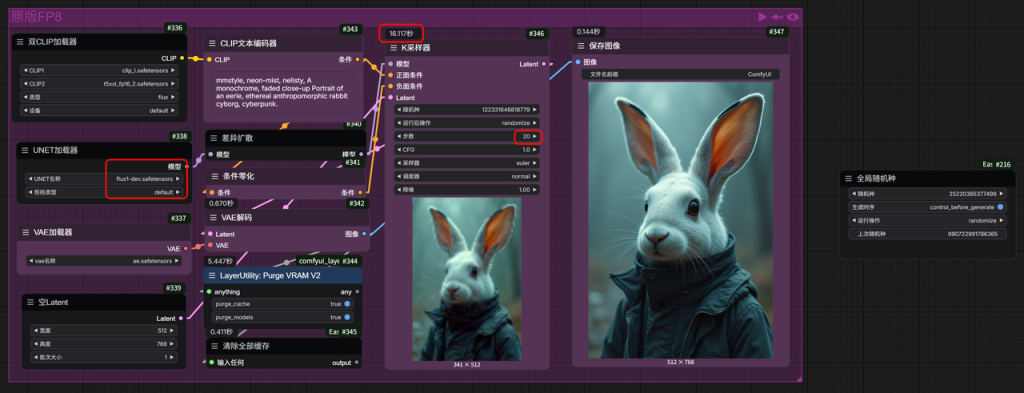Click the saved rabbit image in 保存图像
Viewport: 1024px width, 393px height.
click(680, 219)
